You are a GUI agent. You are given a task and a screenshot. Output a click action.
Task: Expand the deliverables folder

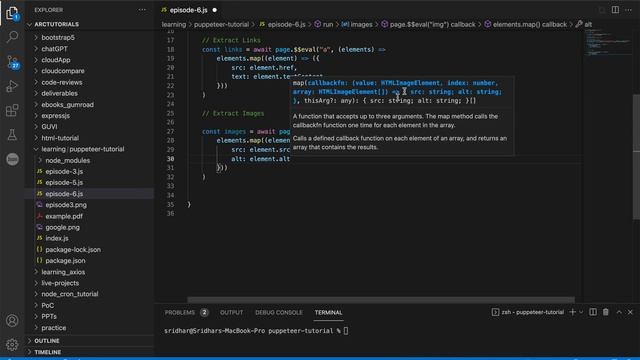tap(59, 93)
